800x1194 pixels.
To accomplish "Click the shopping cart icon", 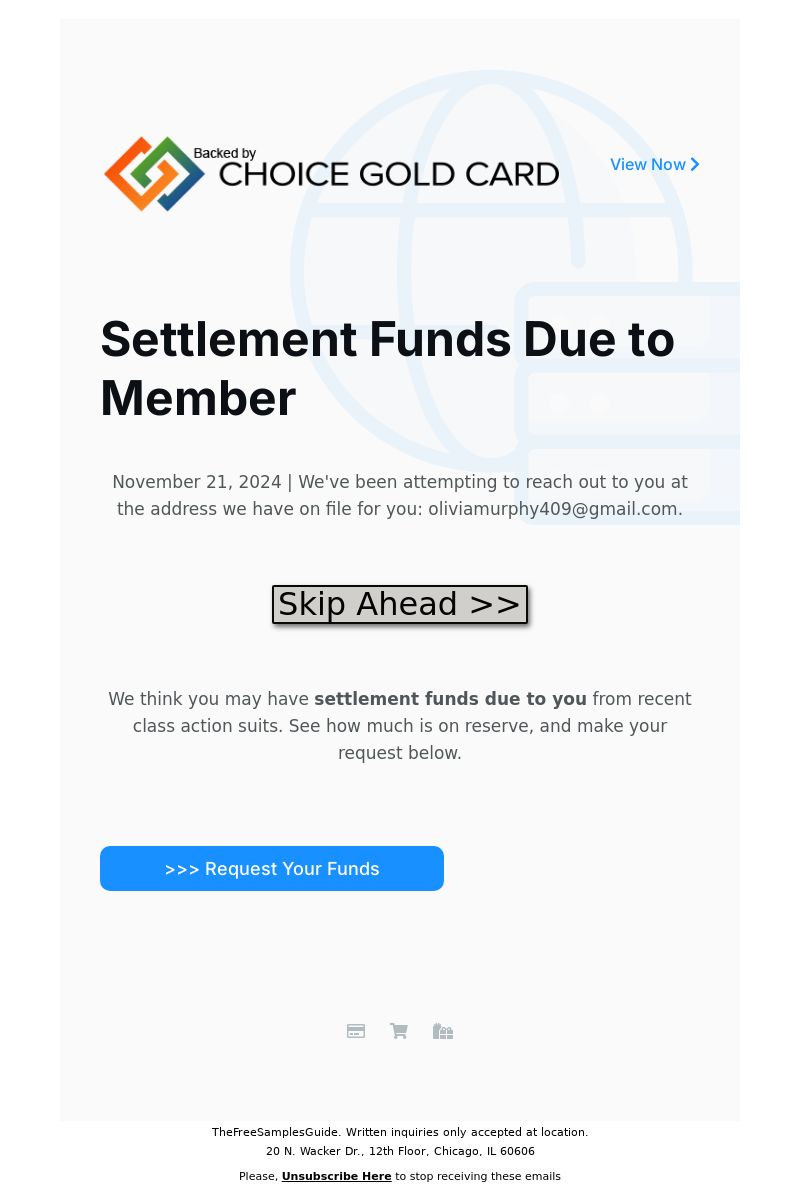I will (399, 1031).
